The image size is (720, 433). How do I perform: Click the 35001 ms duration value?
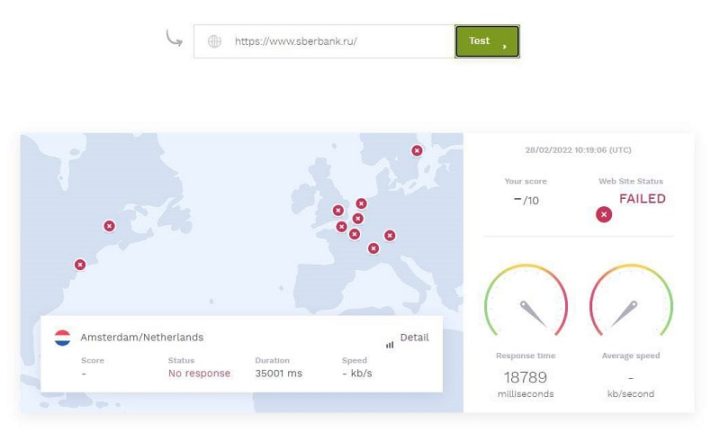coord(278,373)
